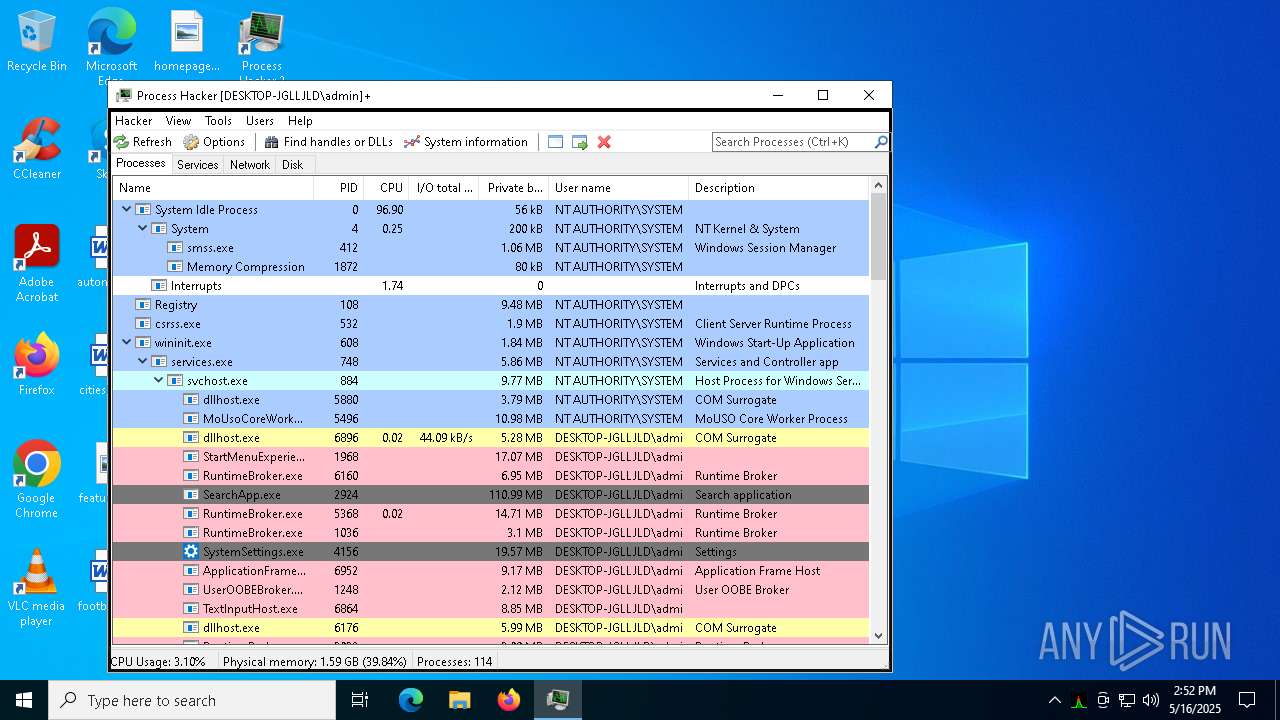Open the Help menu

tap(300, 121)
